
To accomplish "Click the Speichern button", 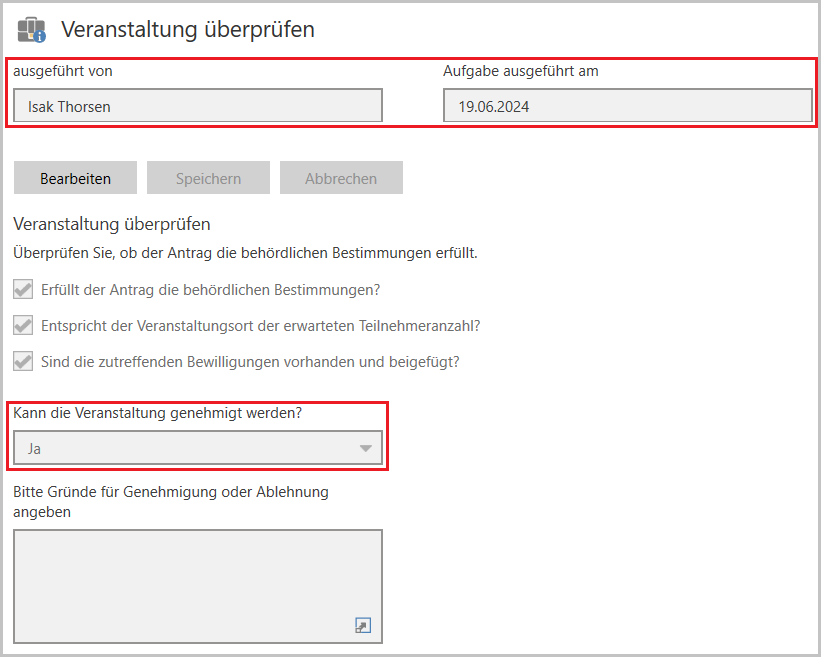I will pos(208,178).
